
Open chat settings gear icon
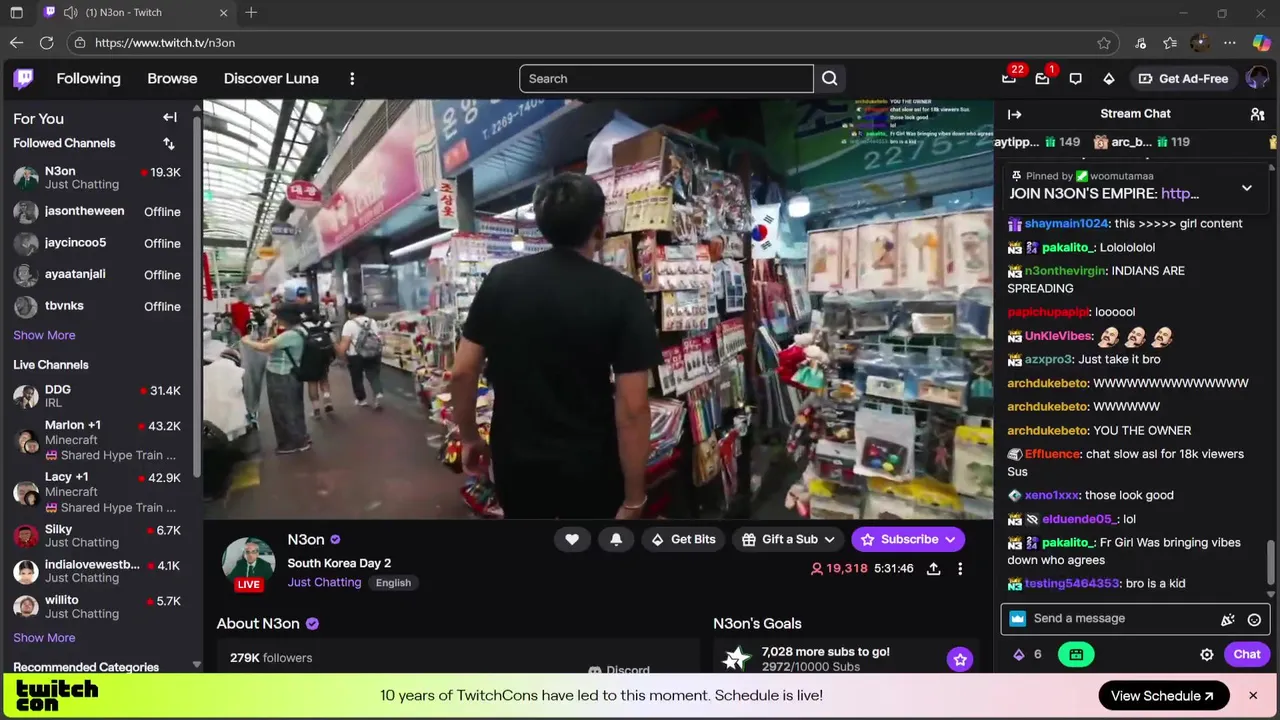[x=1207, y=655]
